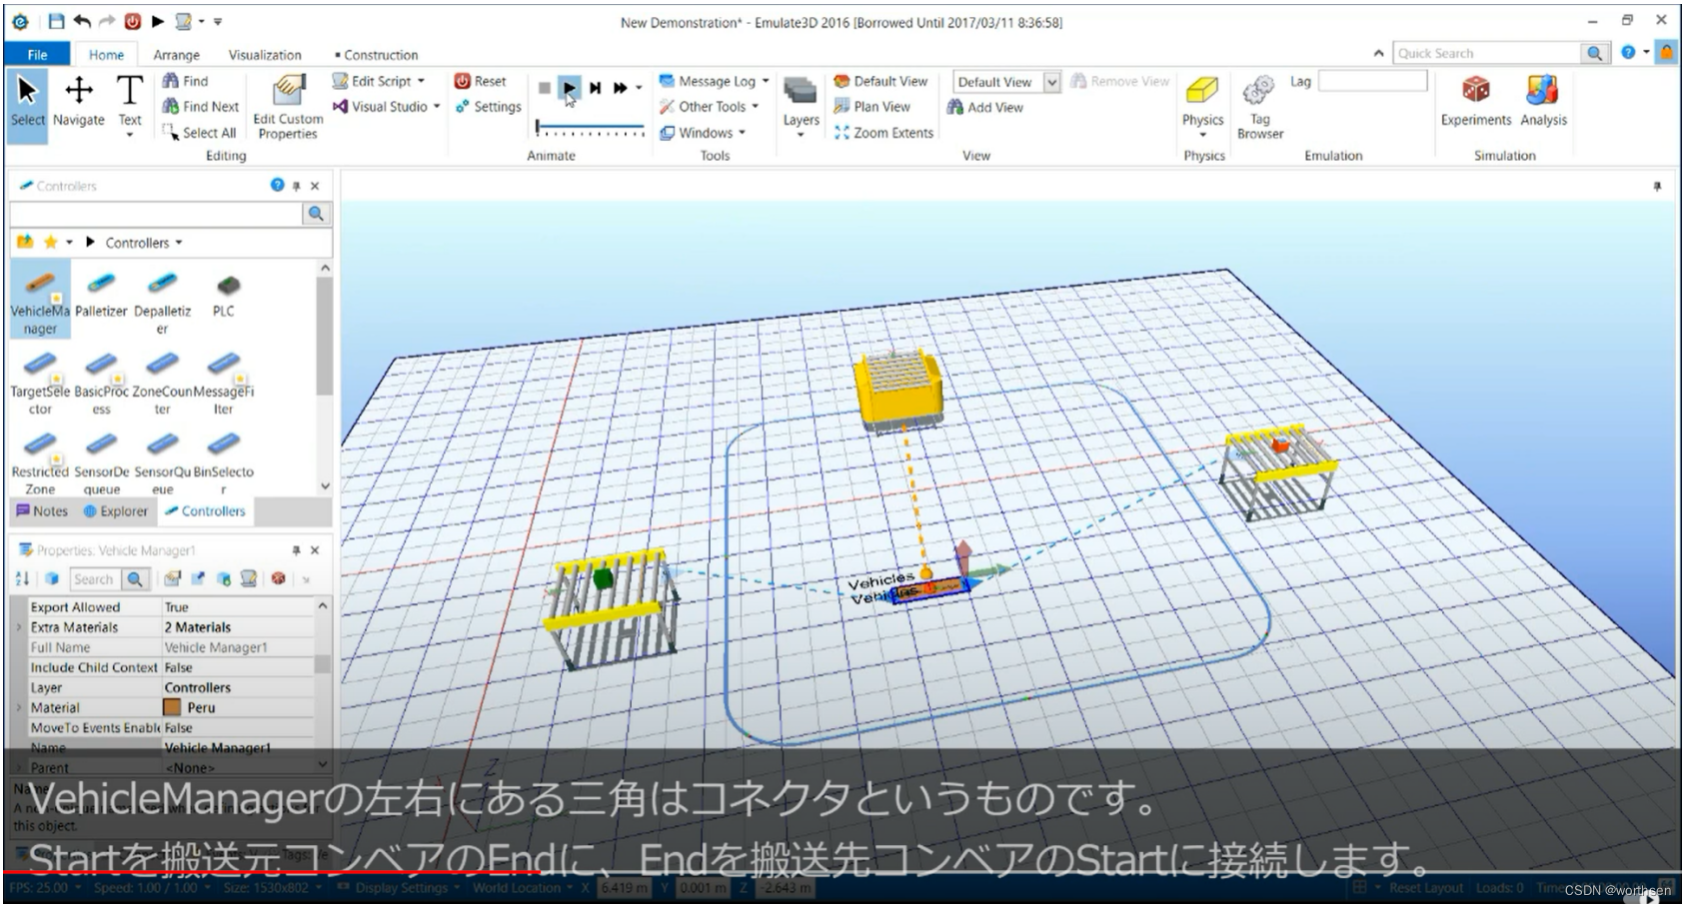Select the TargetSelector controller item

coord(40,381)
